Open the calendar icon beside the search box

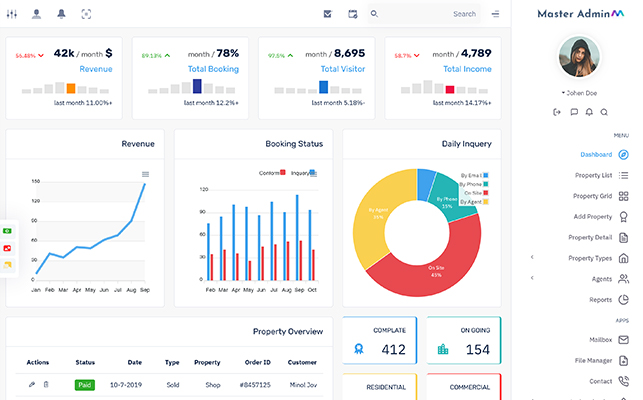[x=352, y=14]
